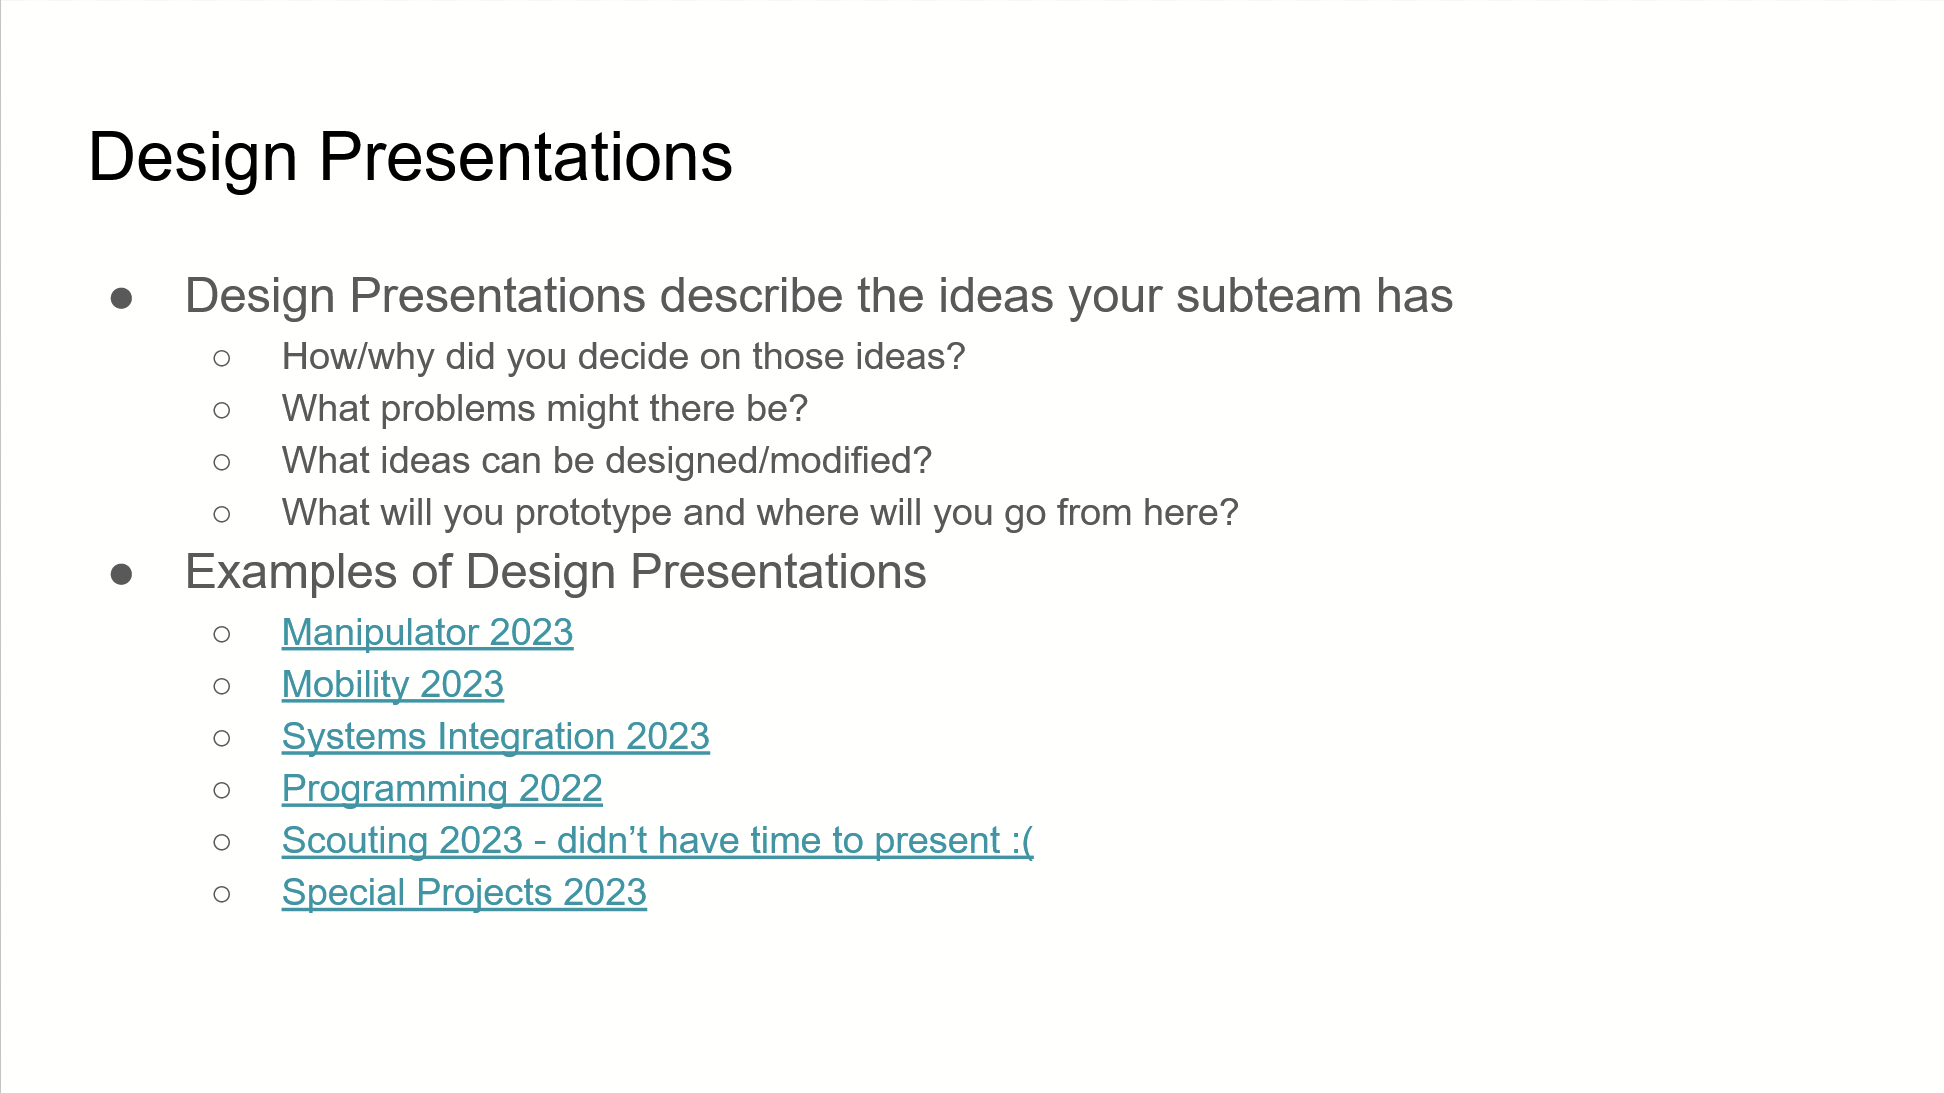Click the hollow bullet beside Programming 2022

click(x=222, y=790)
